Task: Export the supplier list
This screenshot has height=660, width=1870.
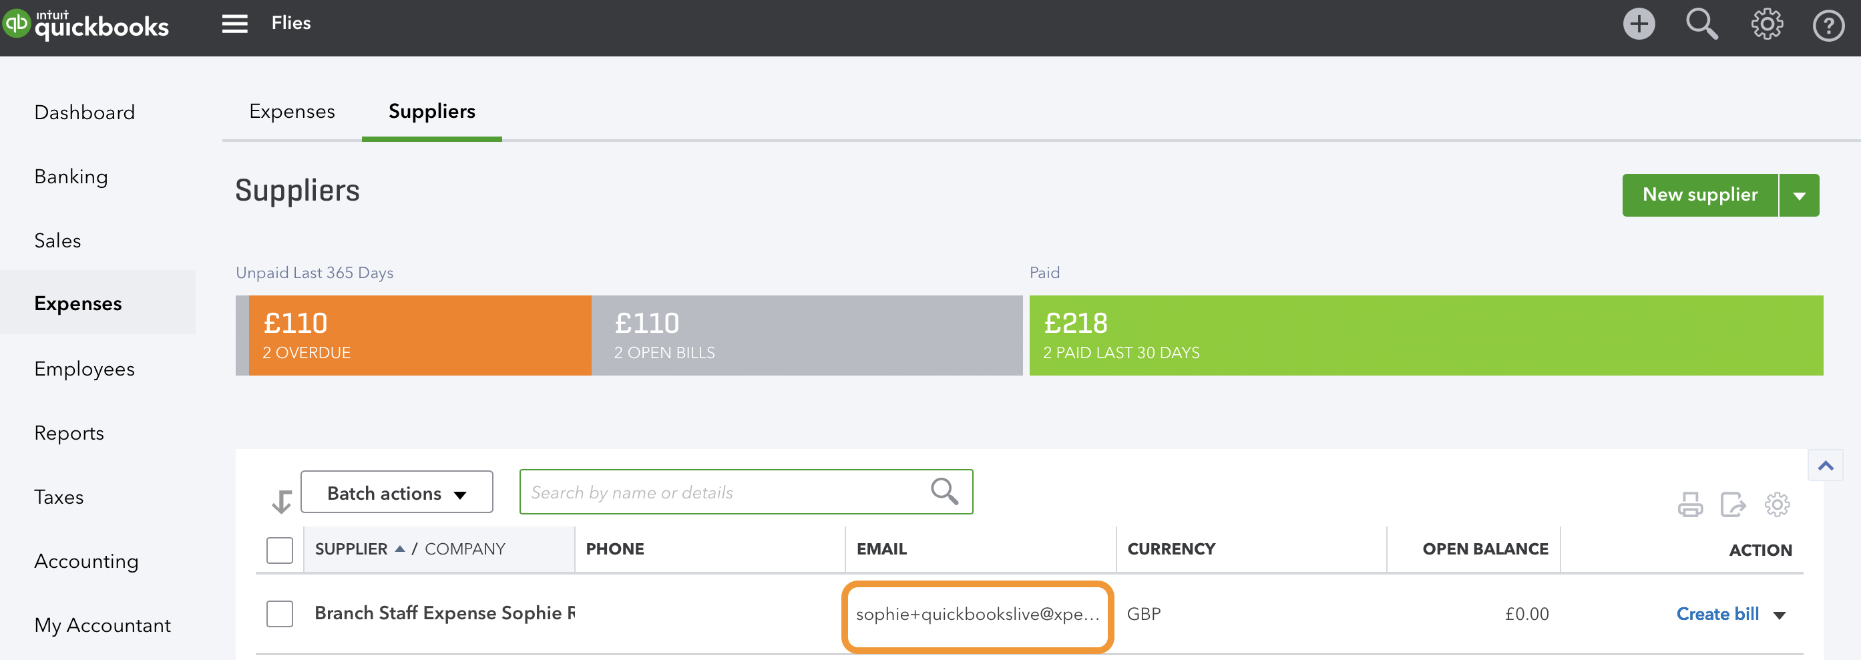Action: [1733, 505]
